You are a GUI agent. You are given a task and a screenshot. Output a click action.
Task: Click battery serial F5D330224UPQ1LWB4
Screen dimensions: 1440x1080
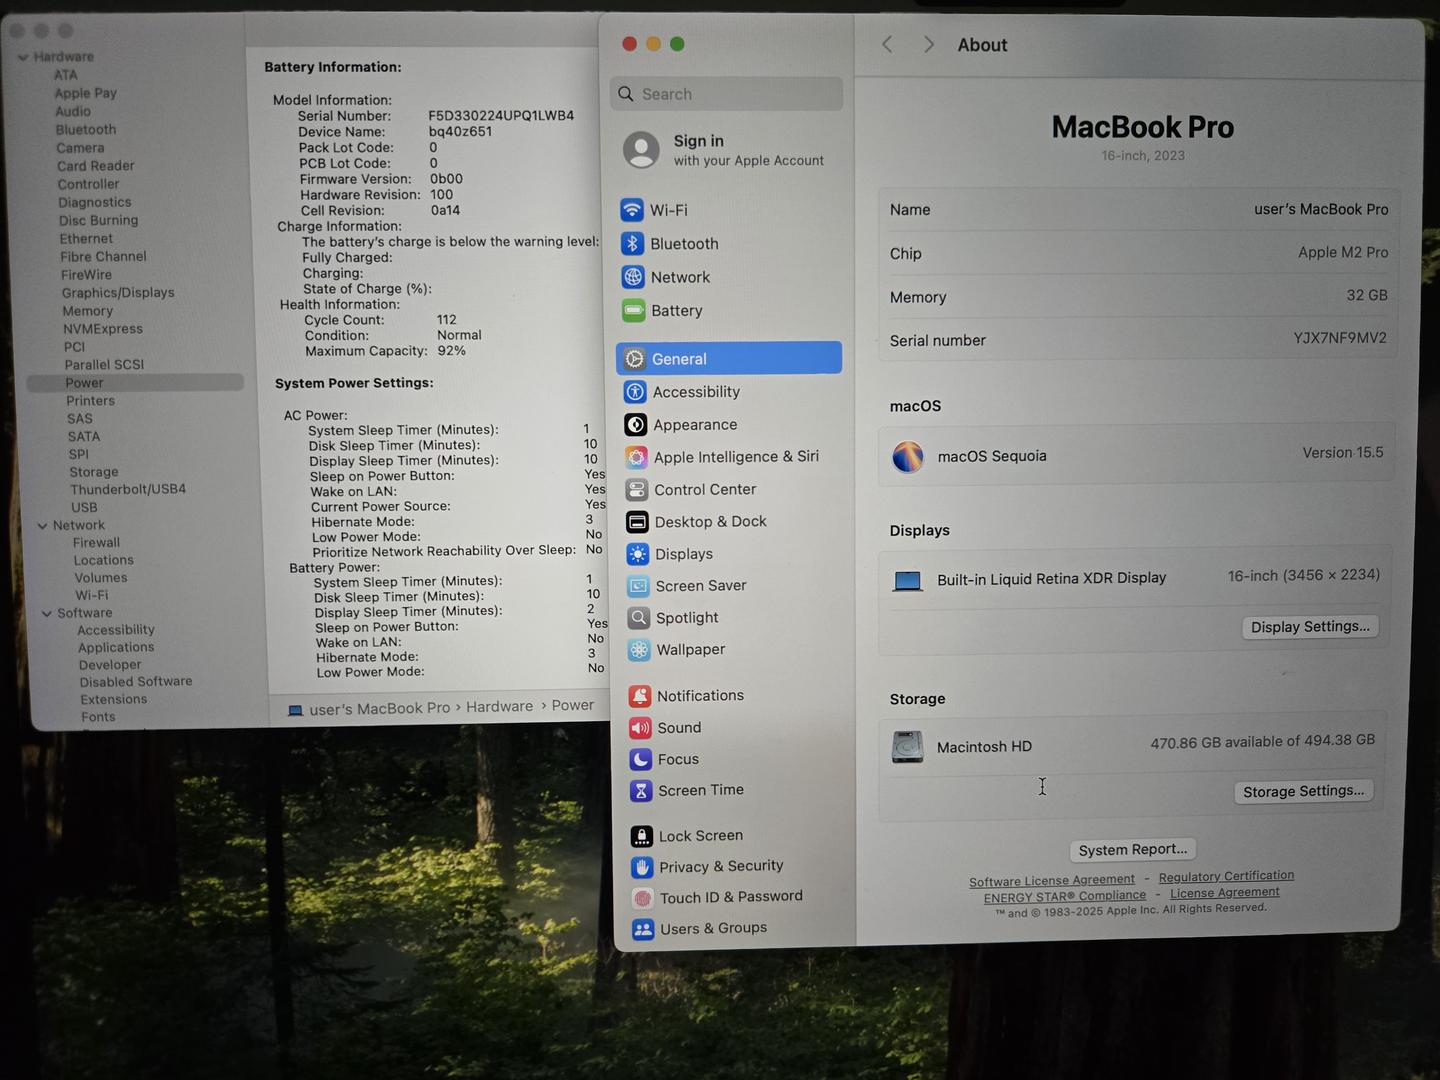pos(501,116)
